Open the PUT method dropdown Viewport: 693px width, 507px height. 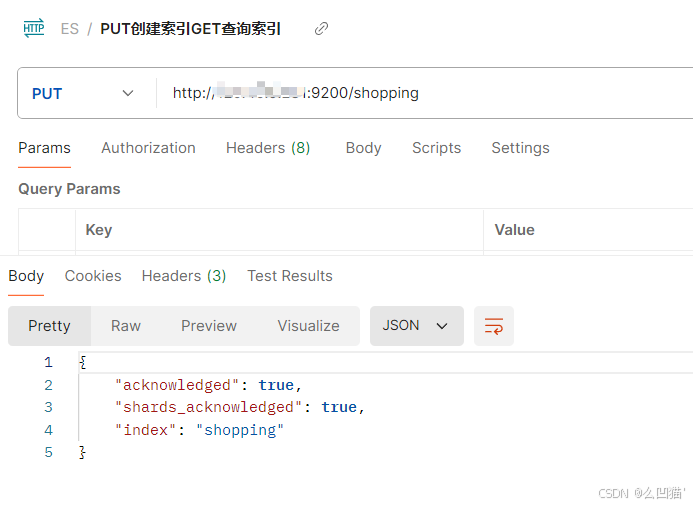coord(84,93)
